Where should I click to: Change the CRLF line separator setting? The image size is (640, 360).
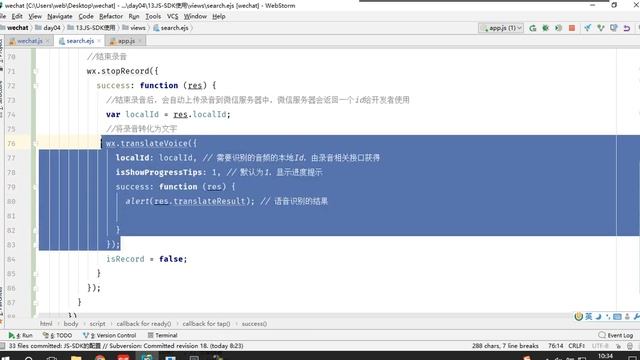(x=576, y=346)
